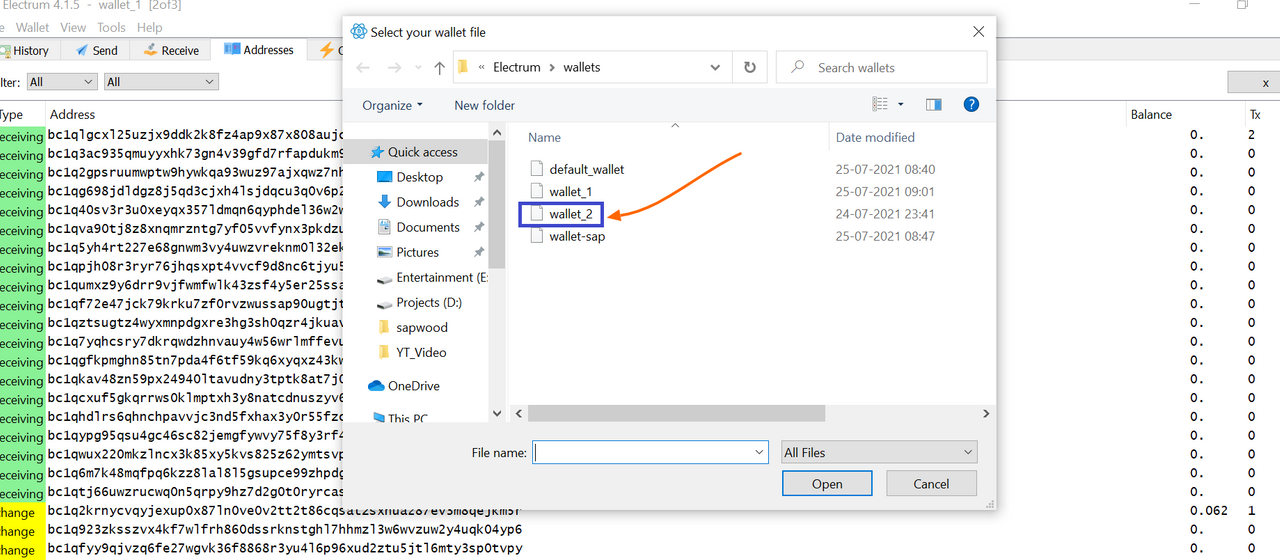
Task: Click the Open button
Action: (827, 484)
